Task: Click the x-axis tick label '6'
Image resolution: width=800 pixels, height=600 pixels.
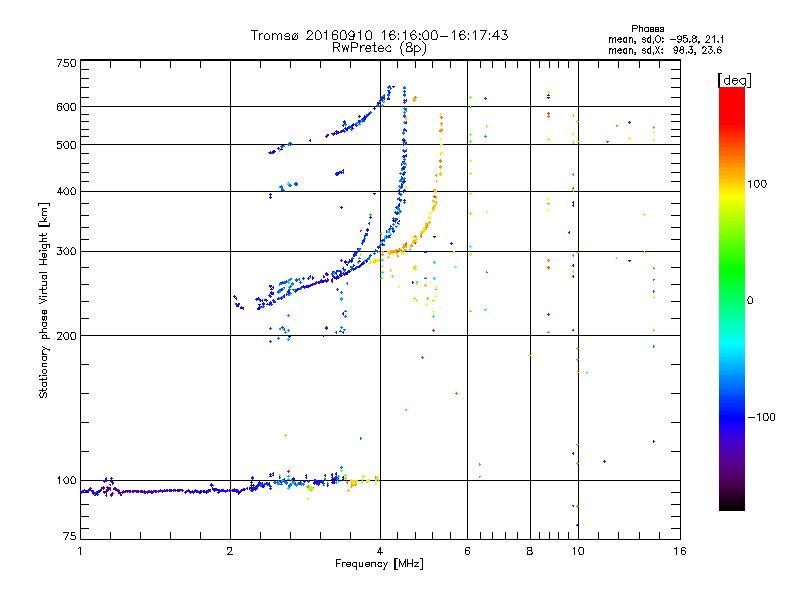Action: pyautogui.click(x=467, y=551)
